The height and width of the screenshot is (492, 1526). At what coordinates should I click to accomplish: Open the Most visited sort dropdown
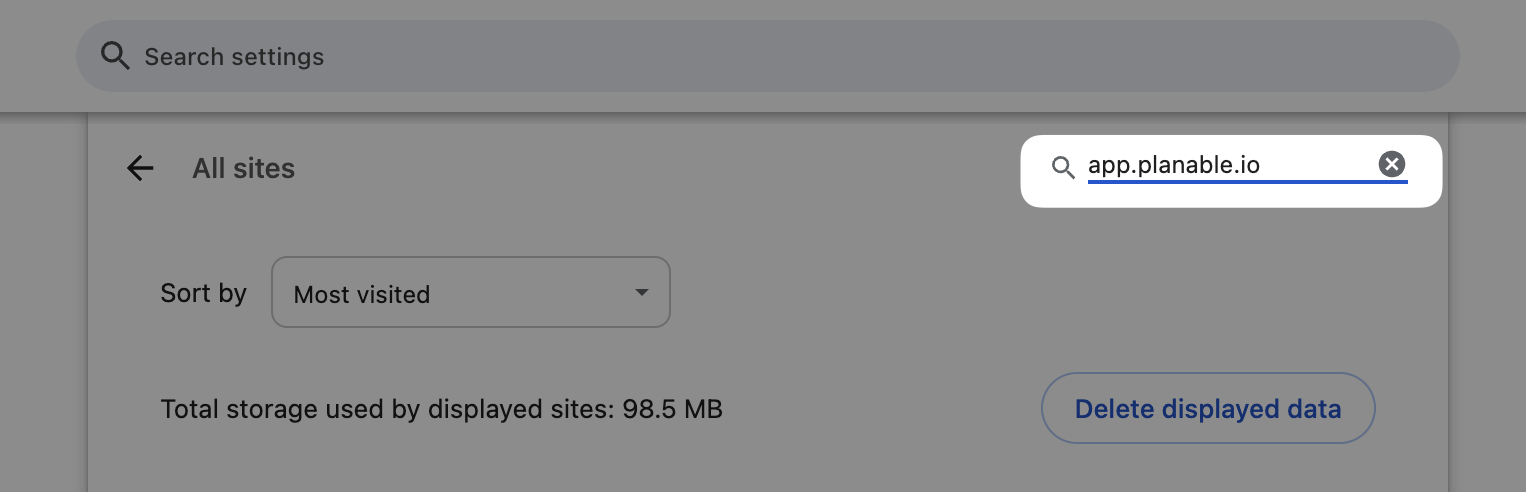click(470, 293)
